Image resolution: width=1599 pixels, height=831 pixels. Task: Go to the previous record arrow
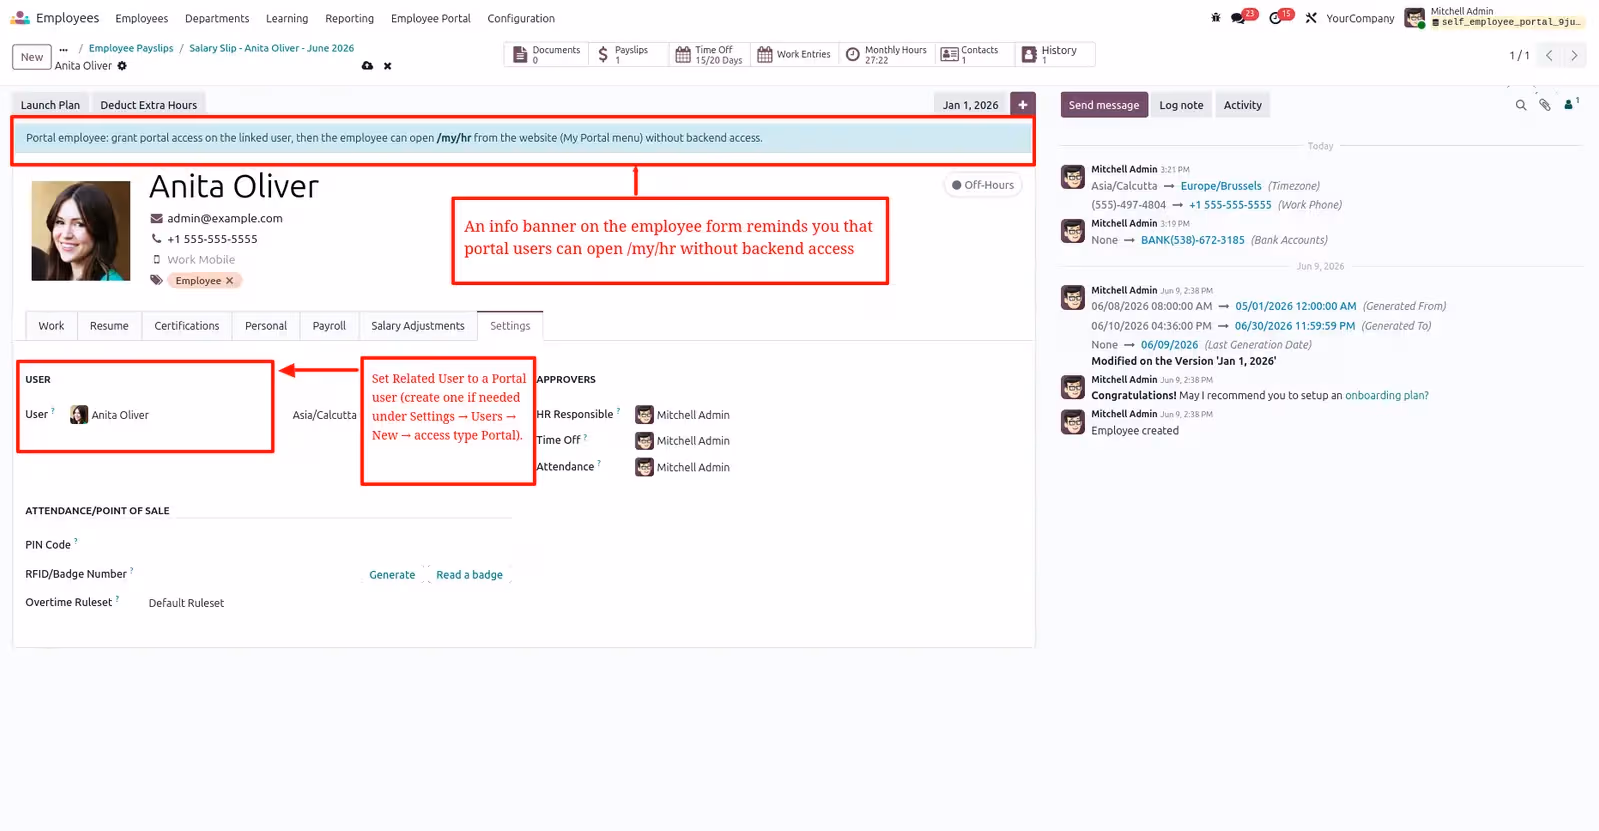[x=1549, y=56]
